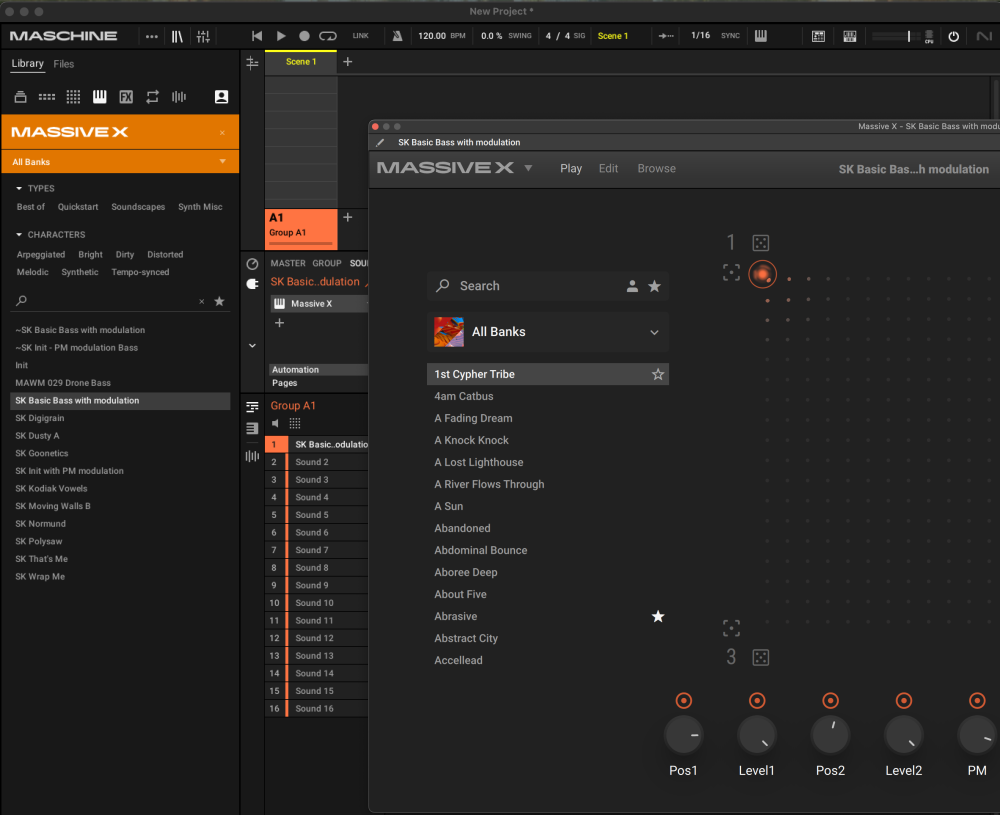Click the library search field
This screenshot has height=815, width=1000.
coord(110,301)
